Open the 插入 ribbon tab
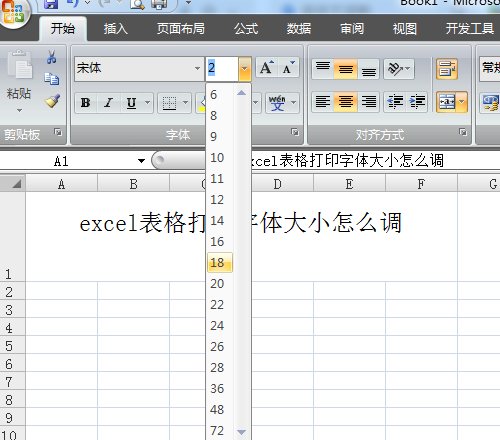 pos(115,29)
